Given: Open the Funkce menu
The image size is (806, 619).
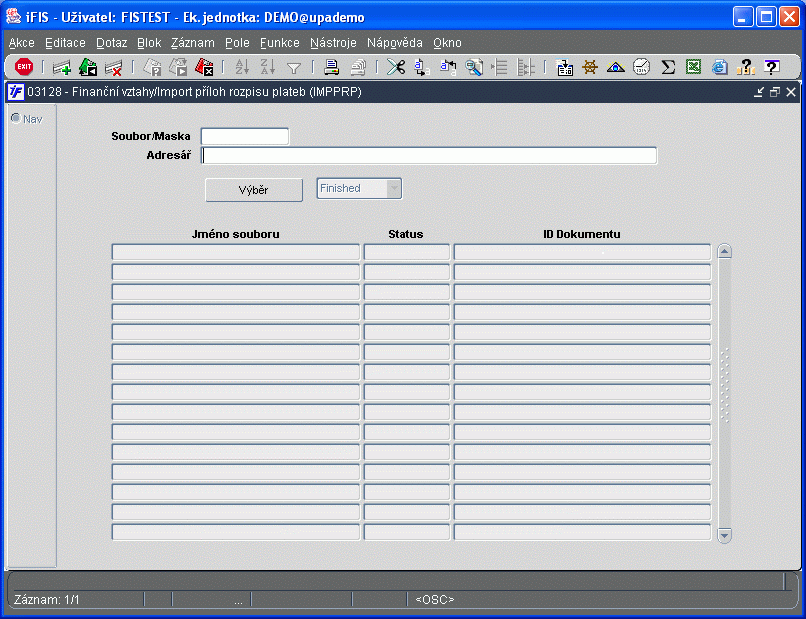Looking at the screenshot, I should [x=280, y=43].
